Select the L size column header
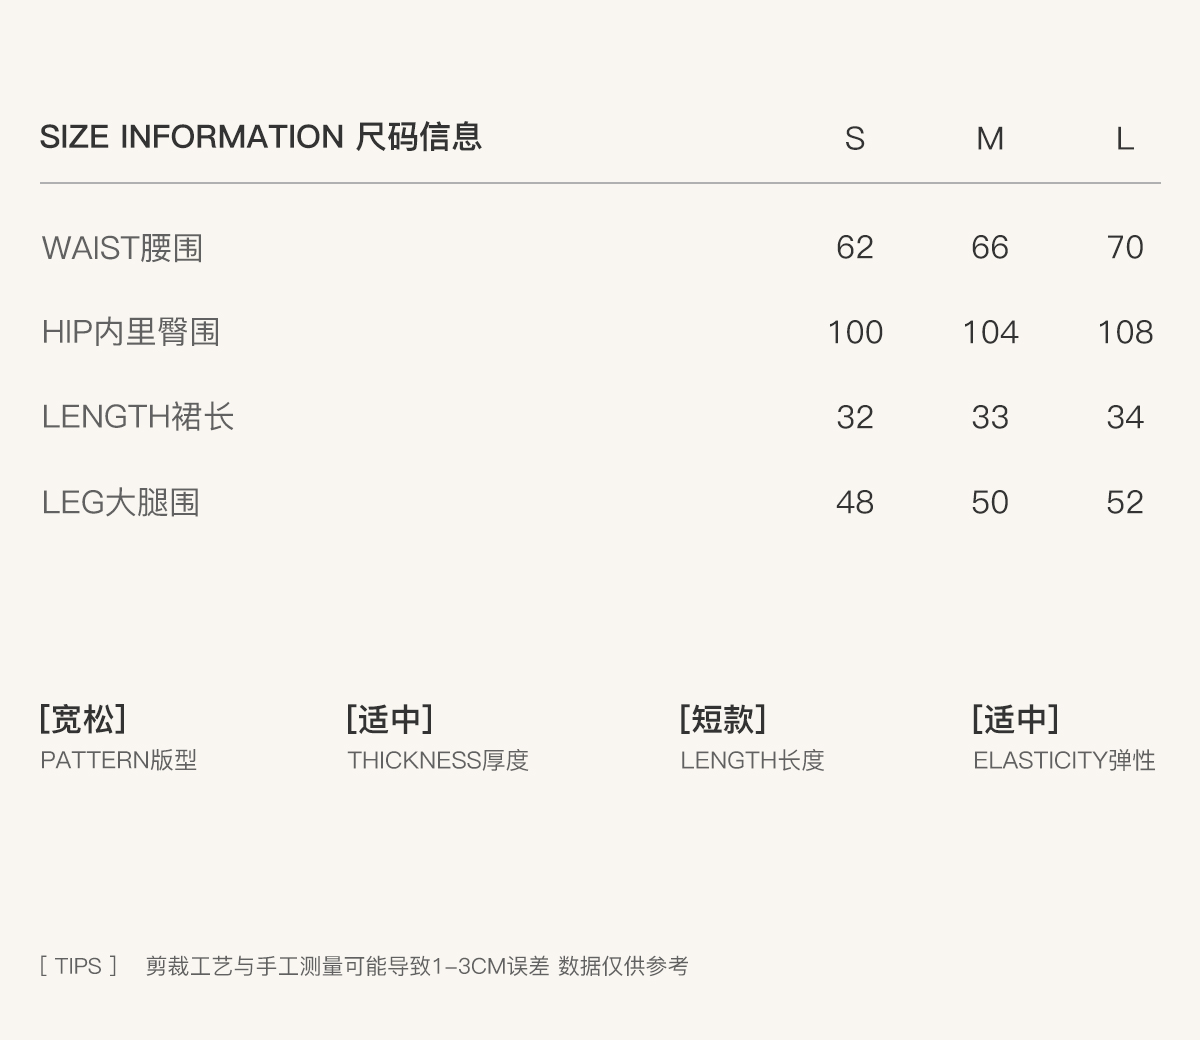Screen dimensions: 1200x1040 click(x=1125, y=138)
